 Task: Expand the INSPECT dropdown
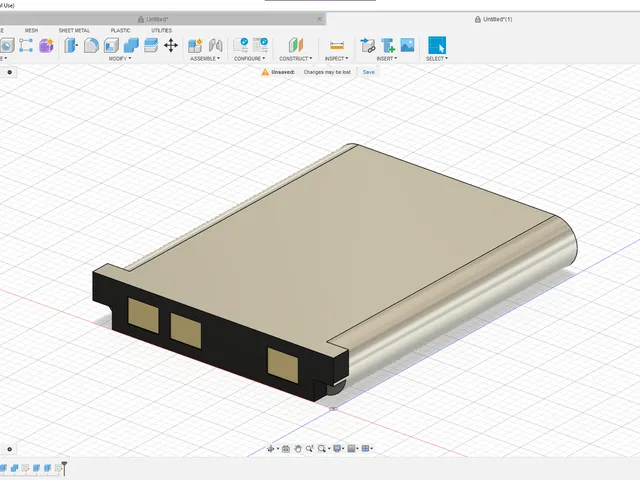336,59
